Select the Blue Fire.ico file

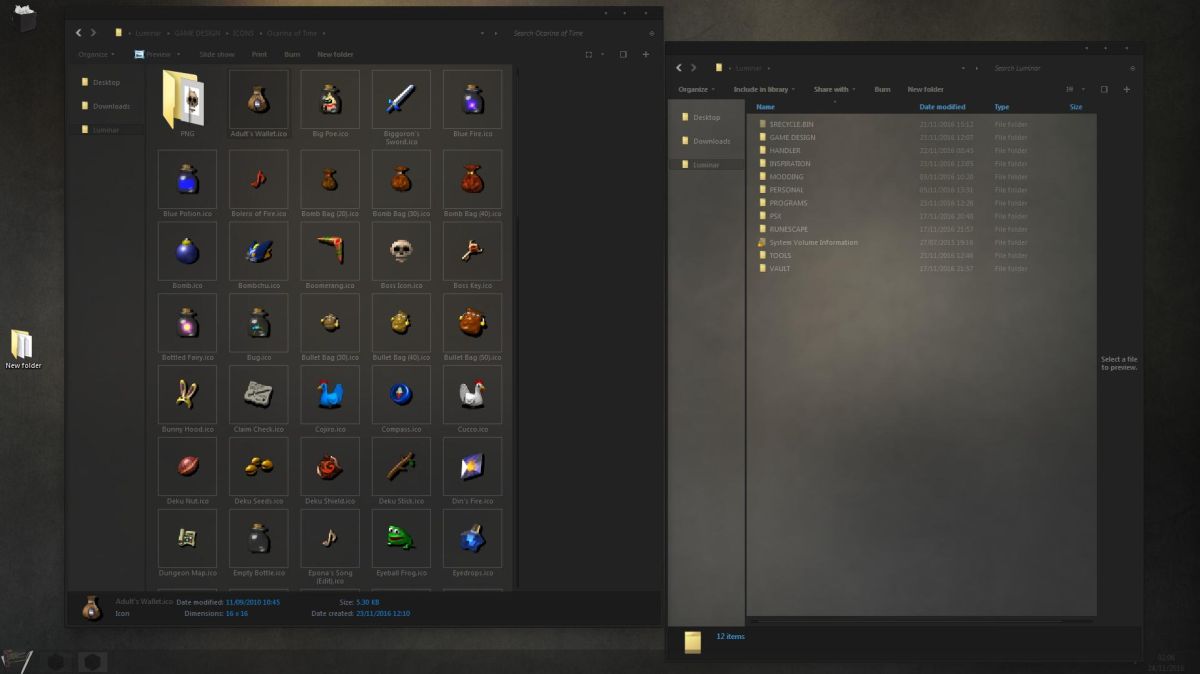pyautogui.click(x=472, y=104)
